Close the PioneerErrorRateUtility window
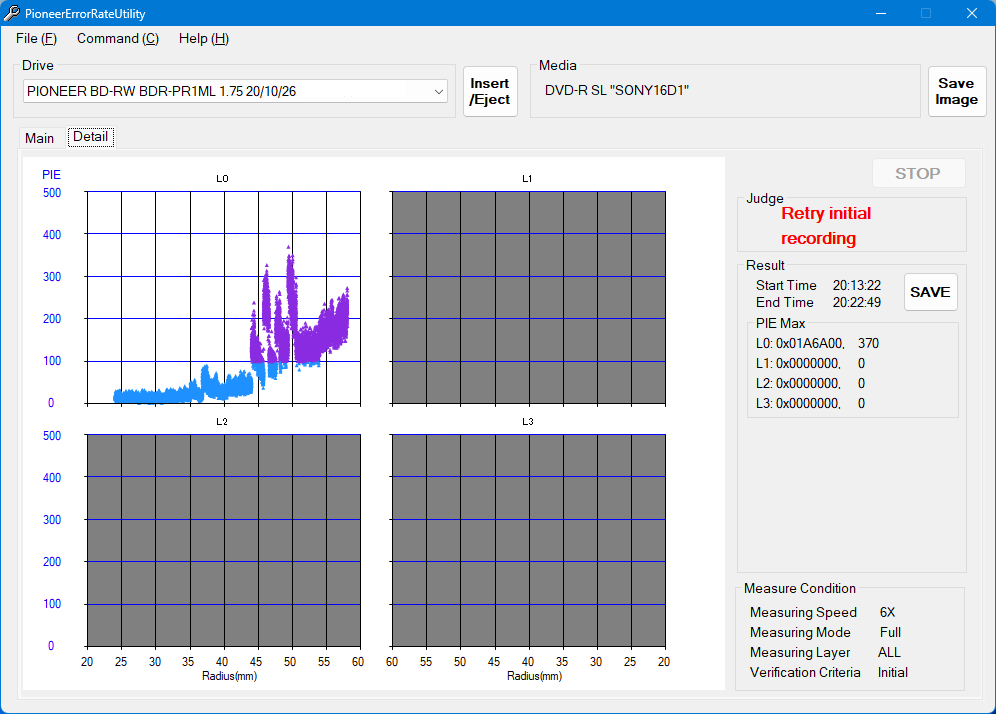Viewport: 996px width, 714px height. click(x=971, y=13)
